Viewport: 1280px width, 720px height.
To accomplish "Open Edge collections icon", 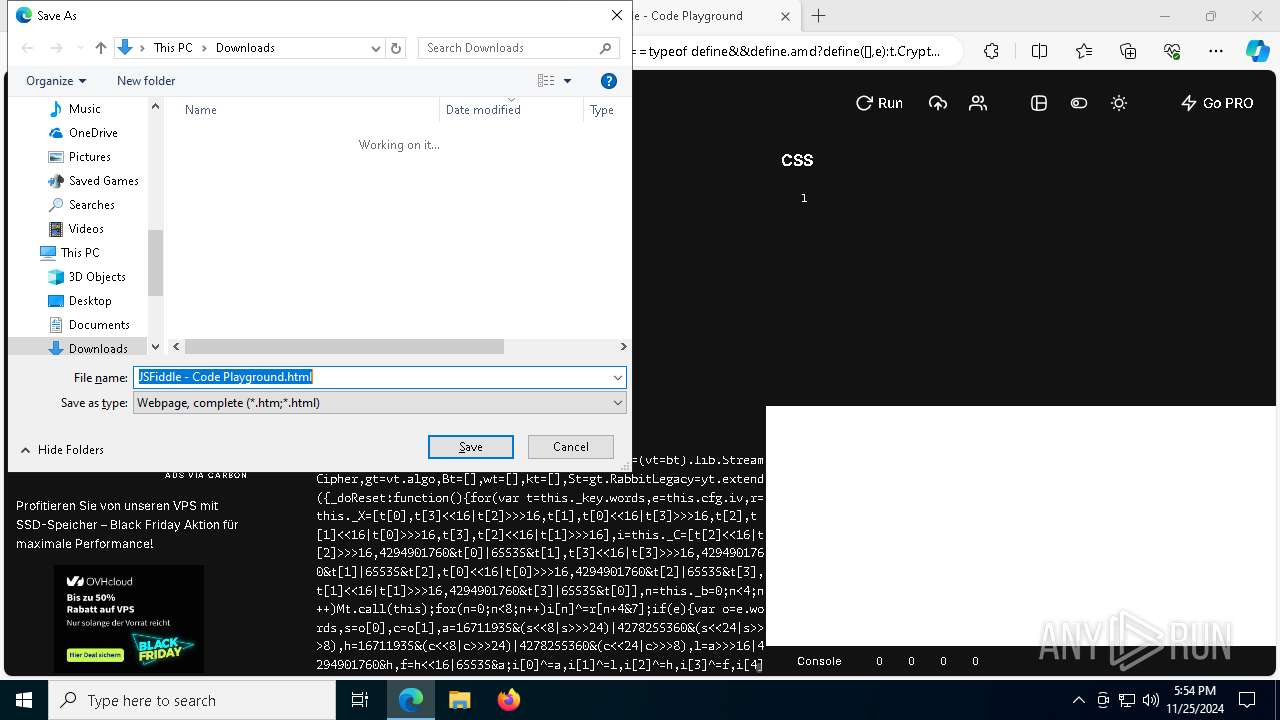I will tap(1128, 51).
